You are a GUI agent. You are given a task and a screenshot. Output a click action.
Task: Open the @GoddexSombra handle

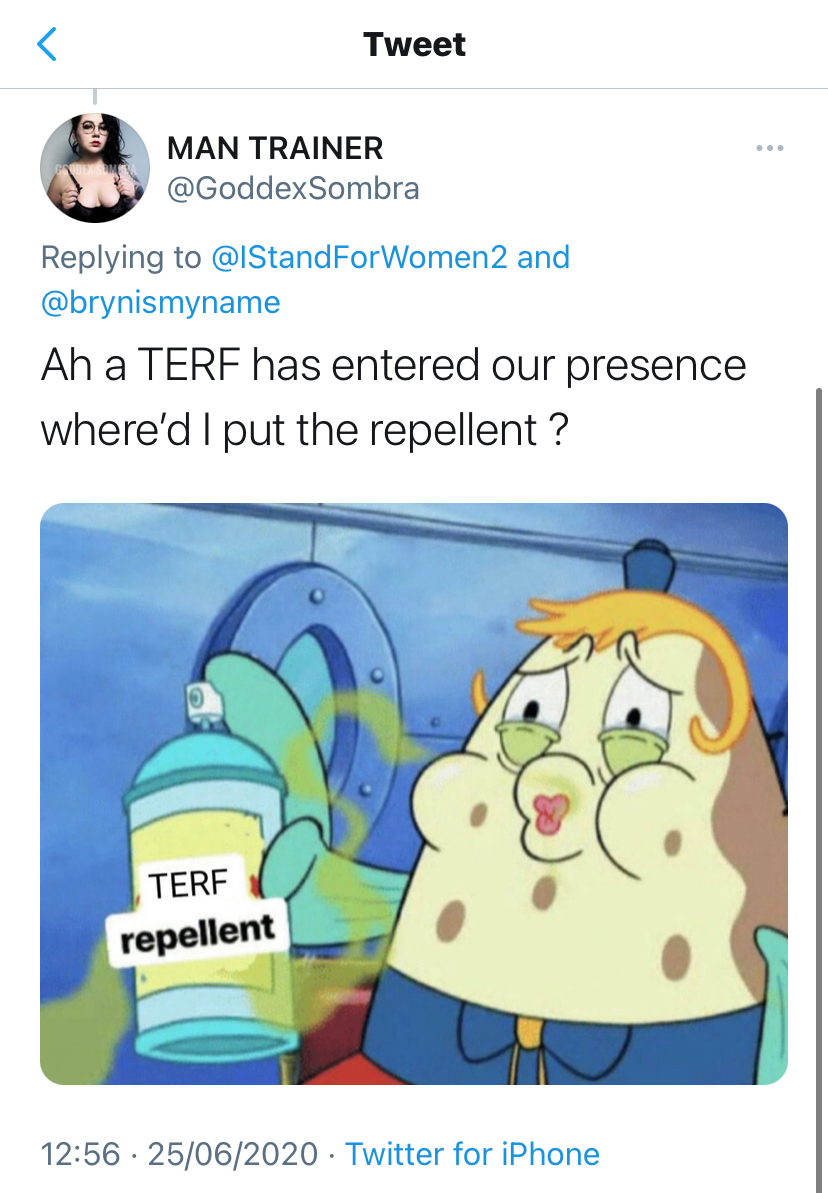[292, 188]
